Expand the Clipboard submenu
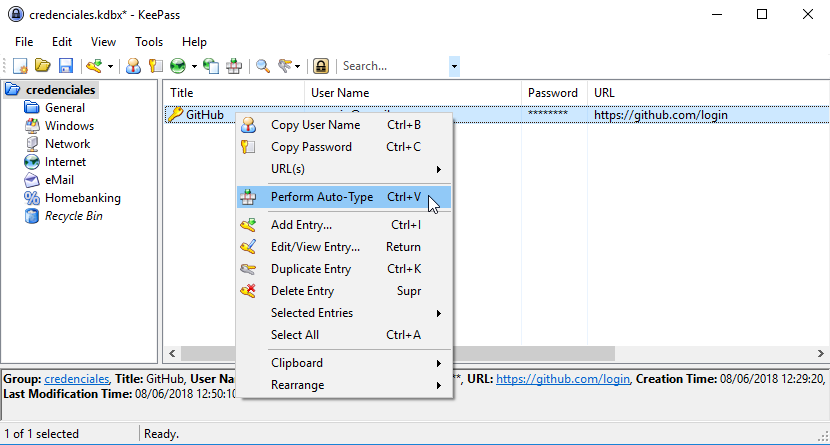 pos(344,363)
